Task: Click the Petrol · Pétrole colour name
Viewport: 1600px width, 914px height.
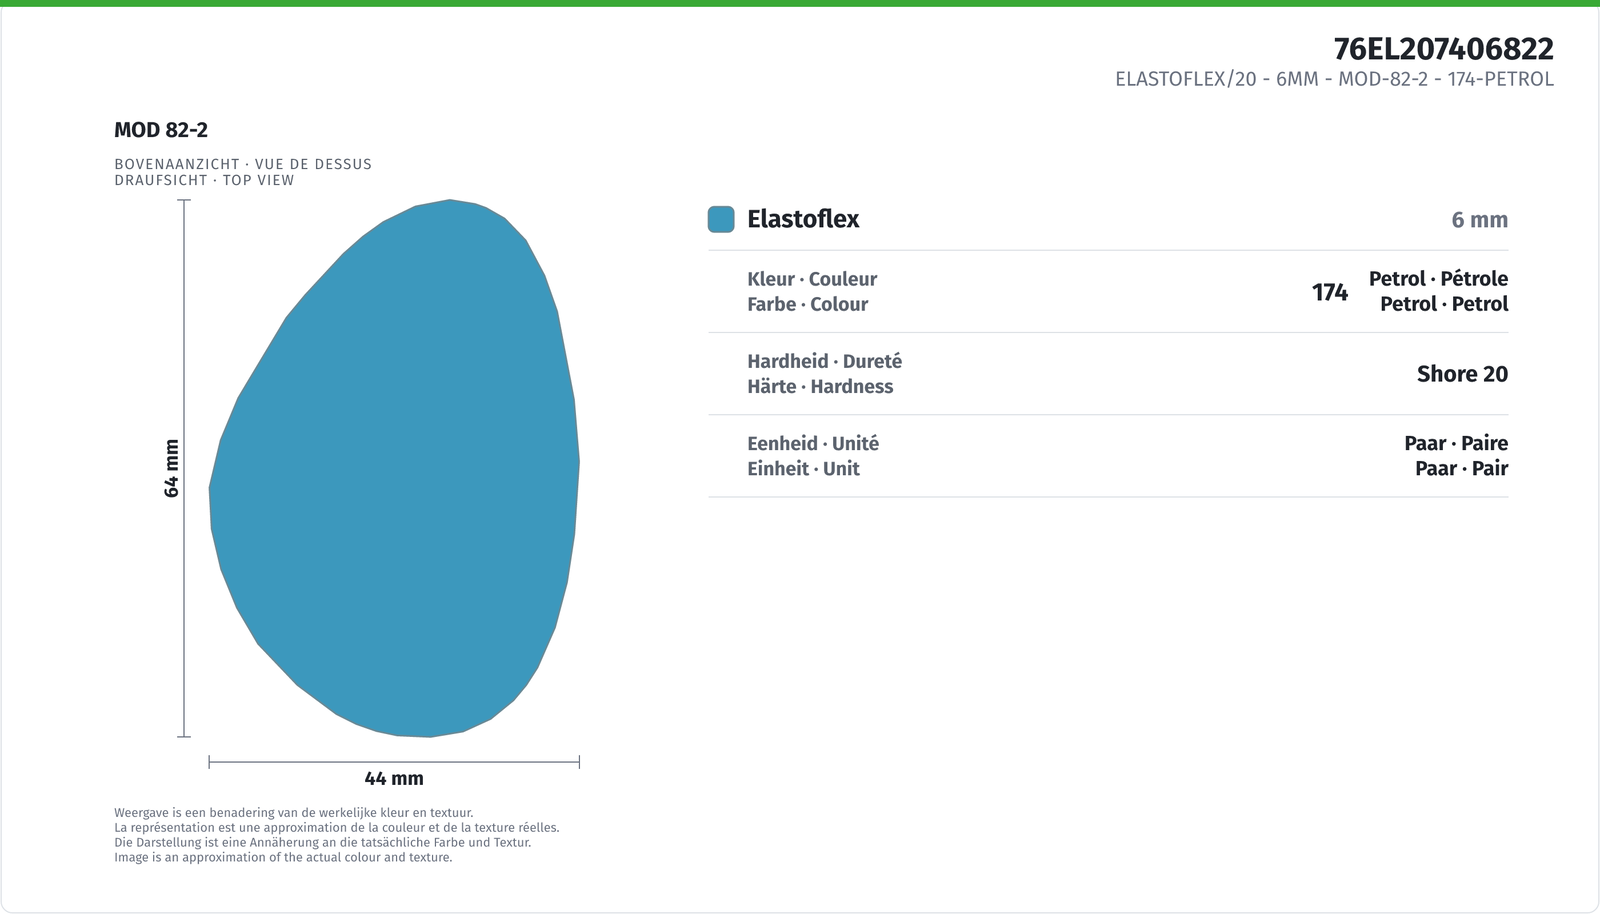Action: pos(1438,279)
